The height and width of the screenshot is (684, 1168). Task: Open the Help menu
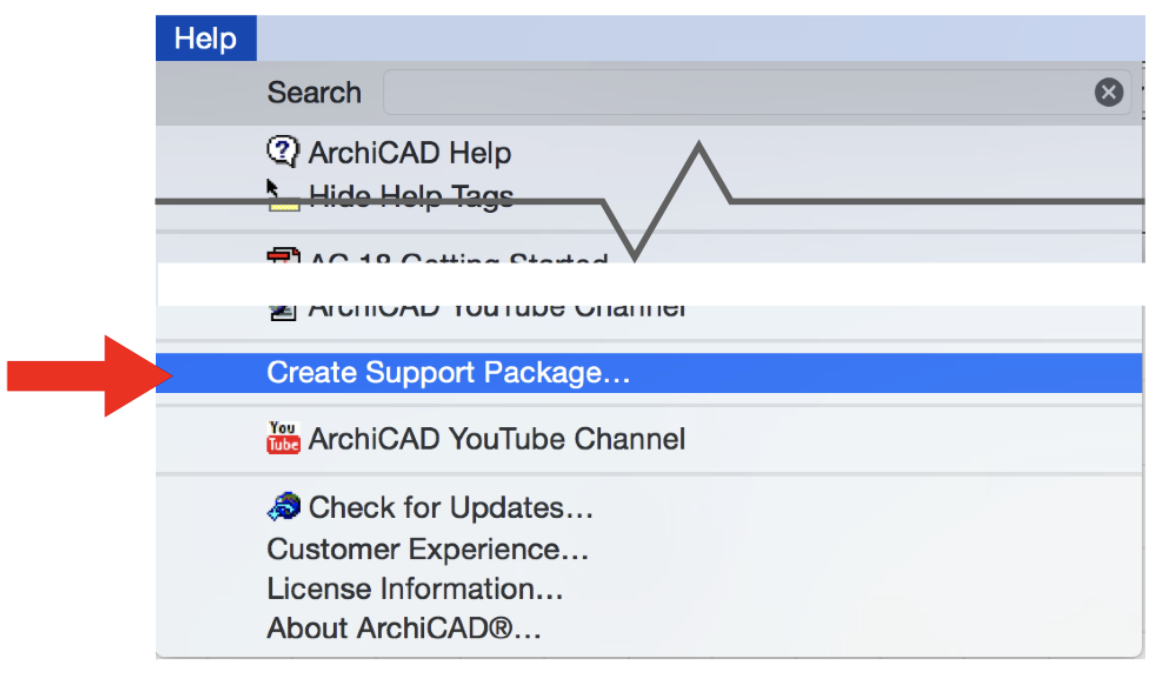click(x=206, y=37)
